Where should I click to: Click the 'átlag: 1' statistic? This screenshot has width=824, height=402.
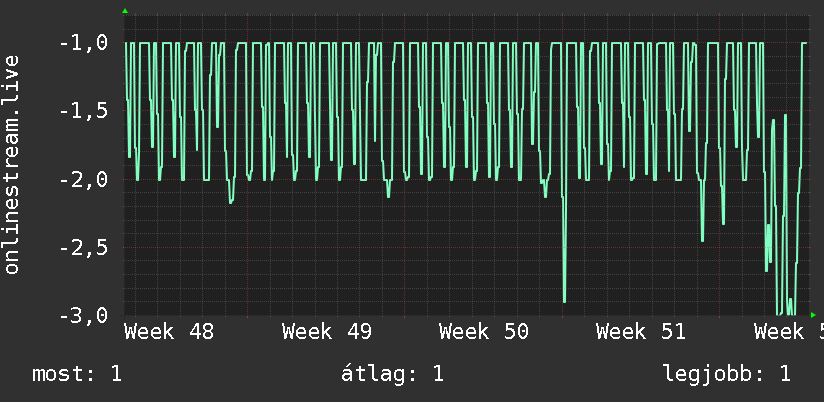pos(392,374)
